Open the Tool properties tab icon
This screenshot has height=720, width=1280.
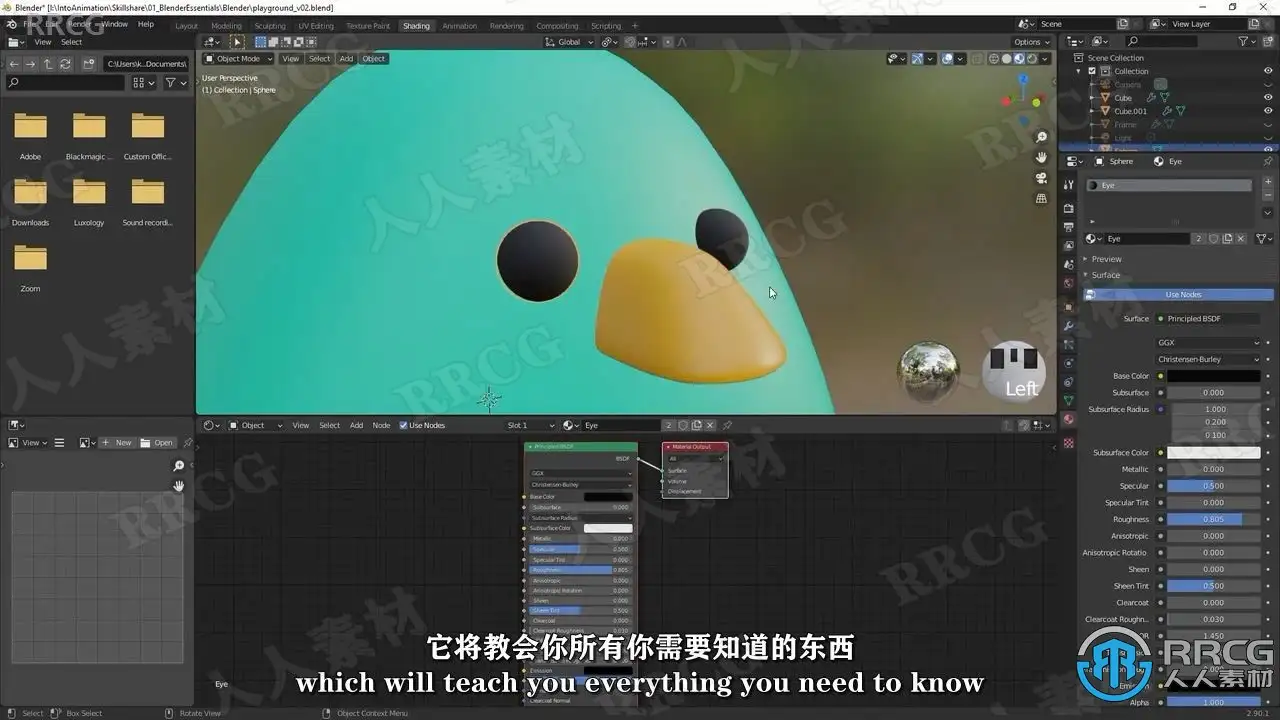pyautogui.click(x=1069, y=185)
